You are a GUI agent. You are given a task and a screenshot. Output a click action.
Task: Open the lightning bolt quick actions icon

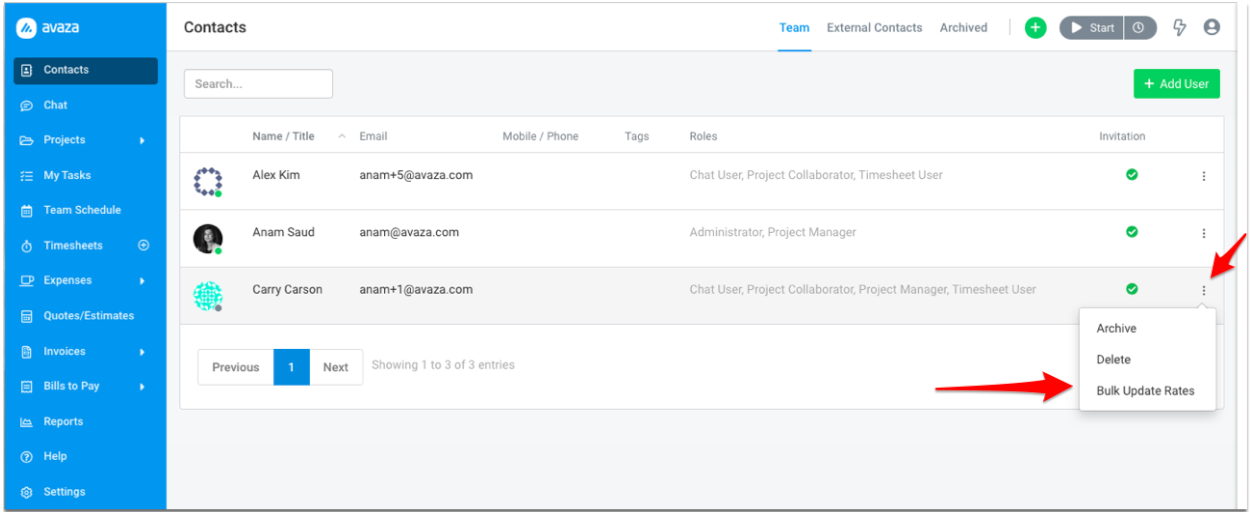click(1180, 28)
